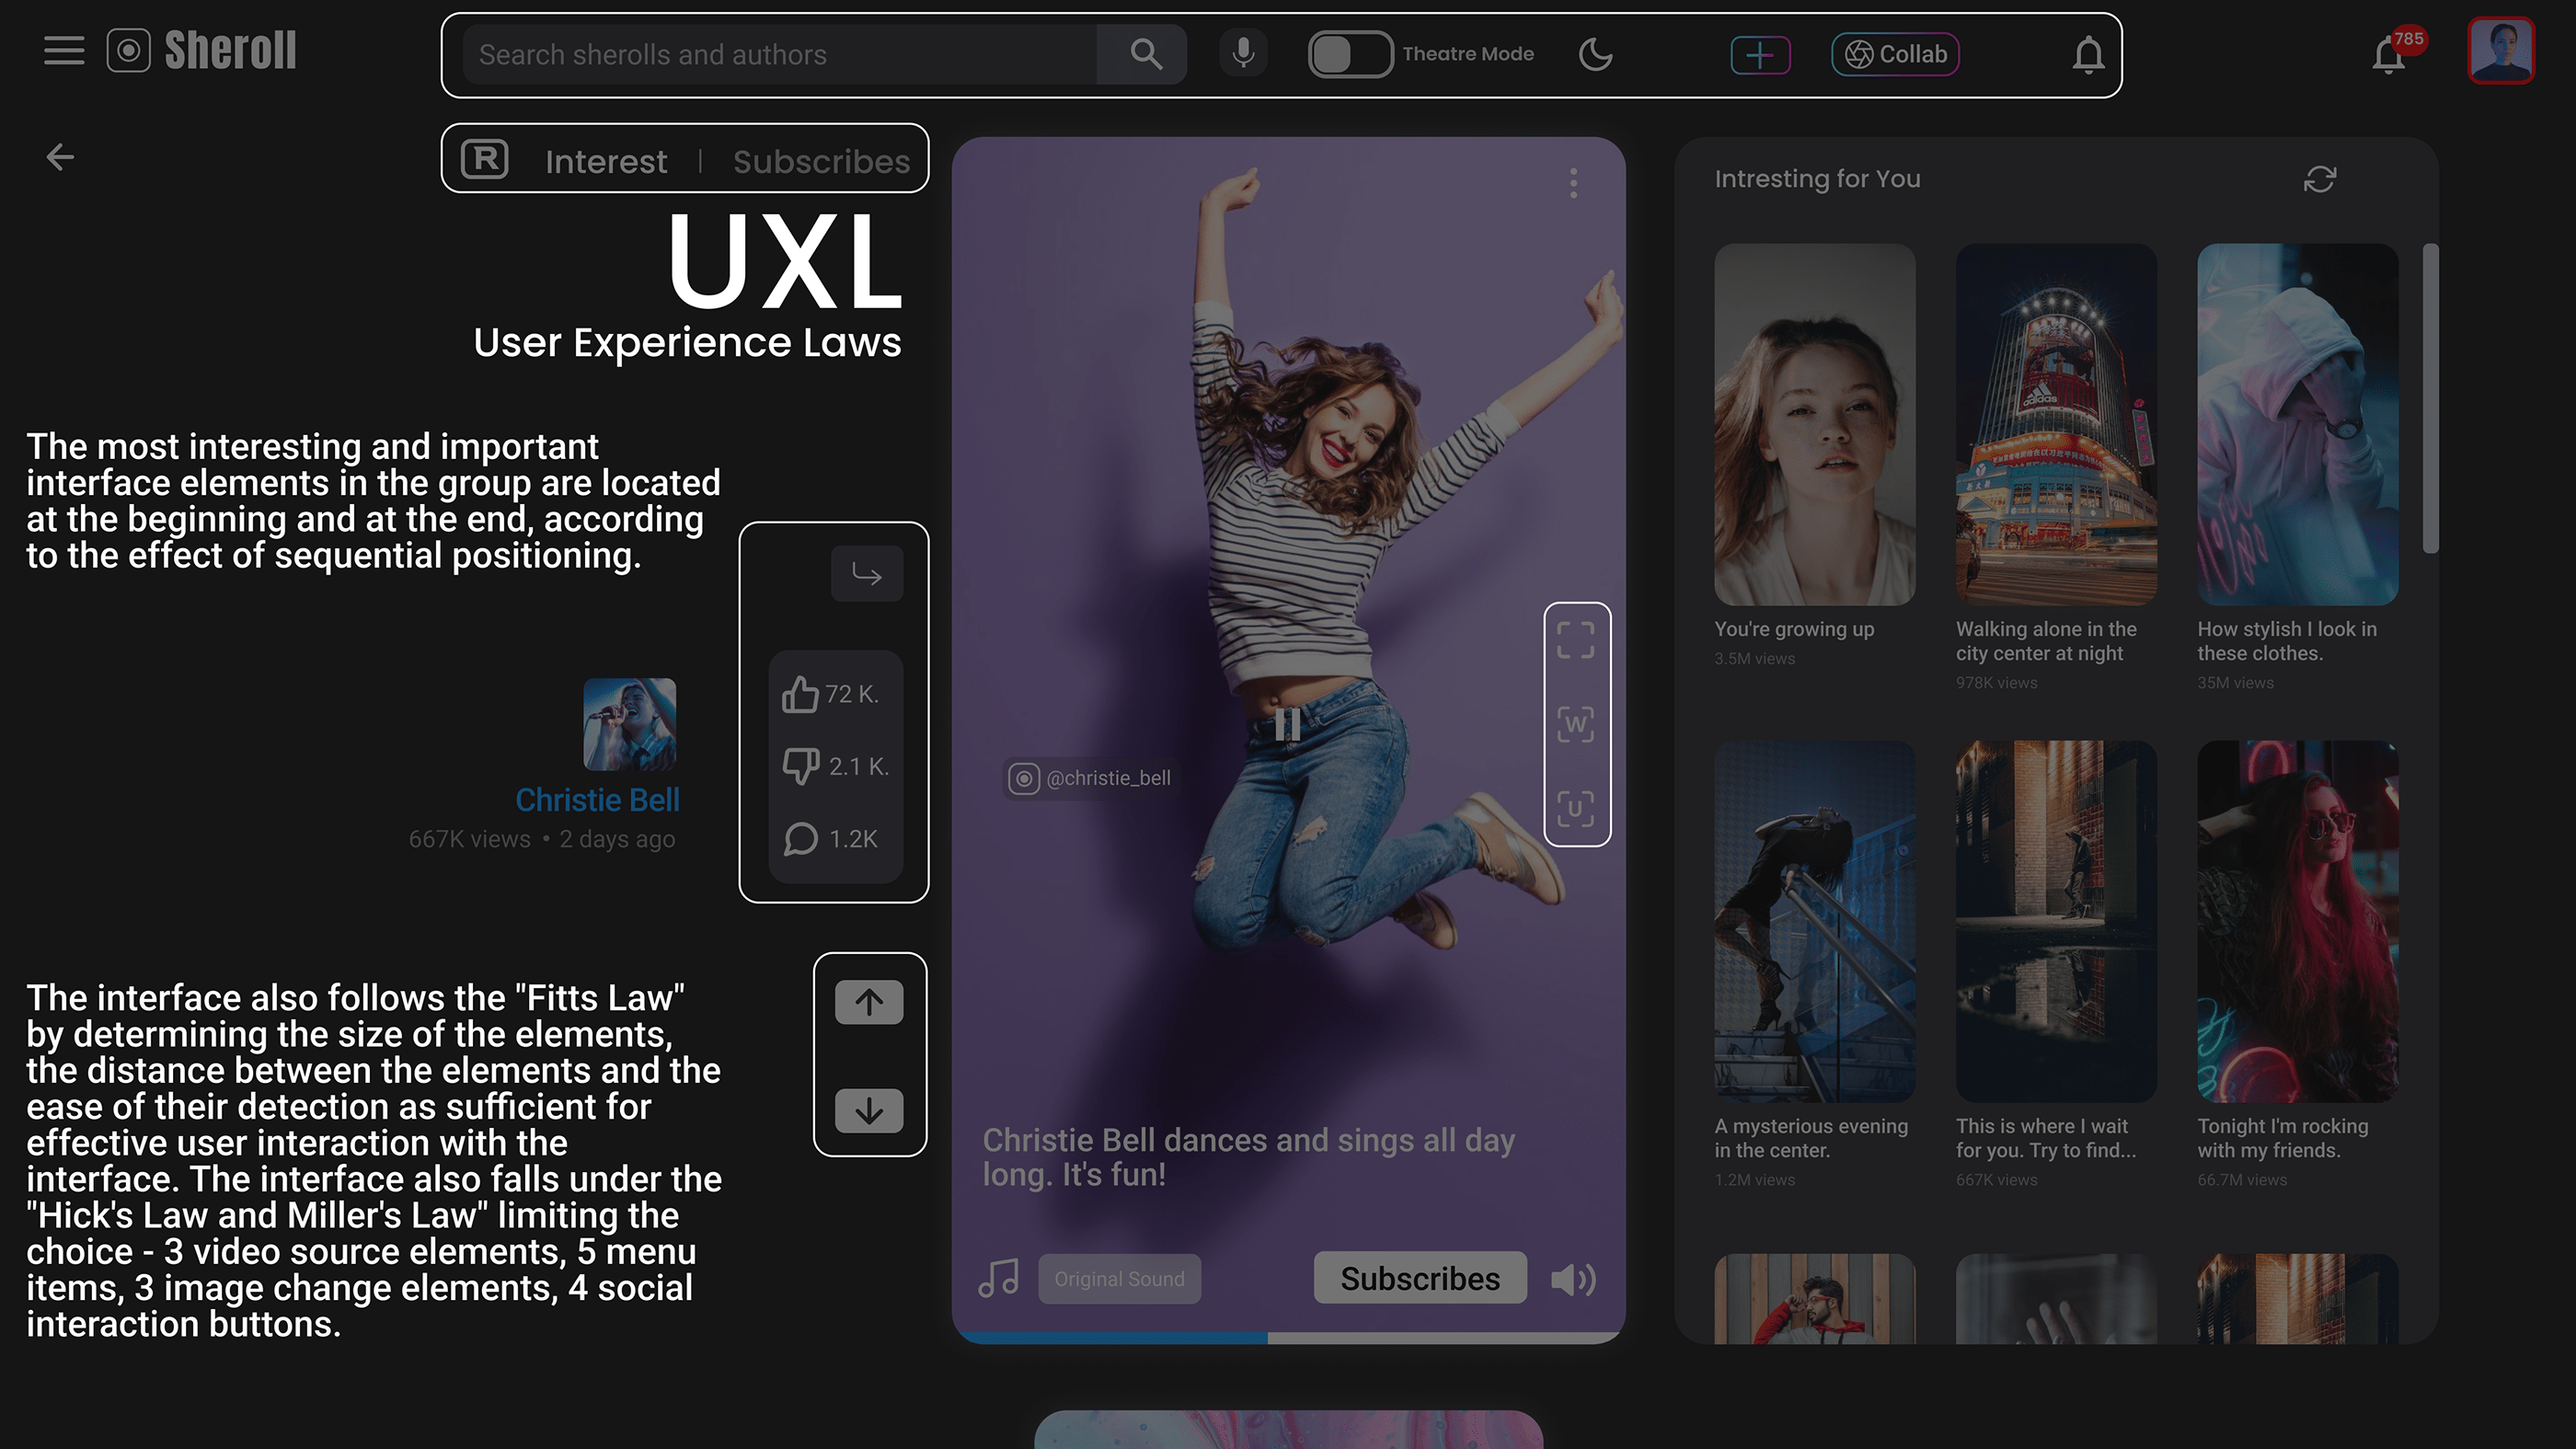
Task: Open the Christie Bell author link
Action: pyautogui.click(x=597, y=800)
